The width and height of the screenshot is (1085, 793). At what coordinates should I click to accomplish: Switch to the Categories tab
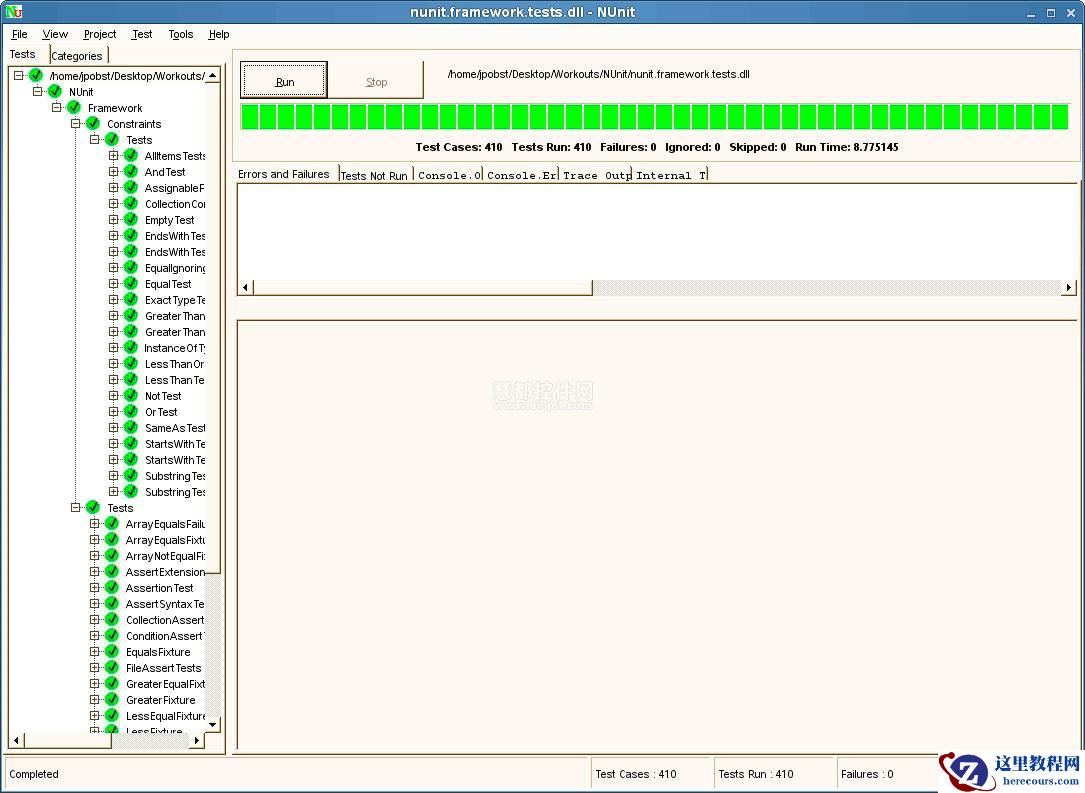[x=77, y=56]
